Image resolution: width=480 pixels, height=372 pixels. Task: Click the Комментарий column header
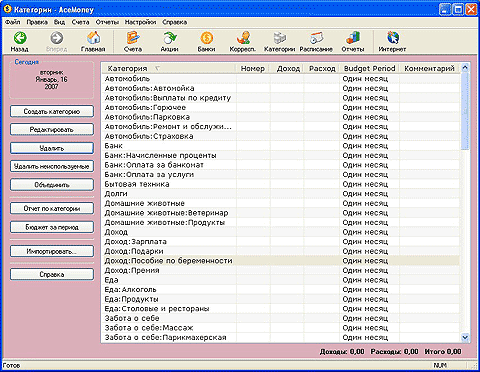point(429,68)
